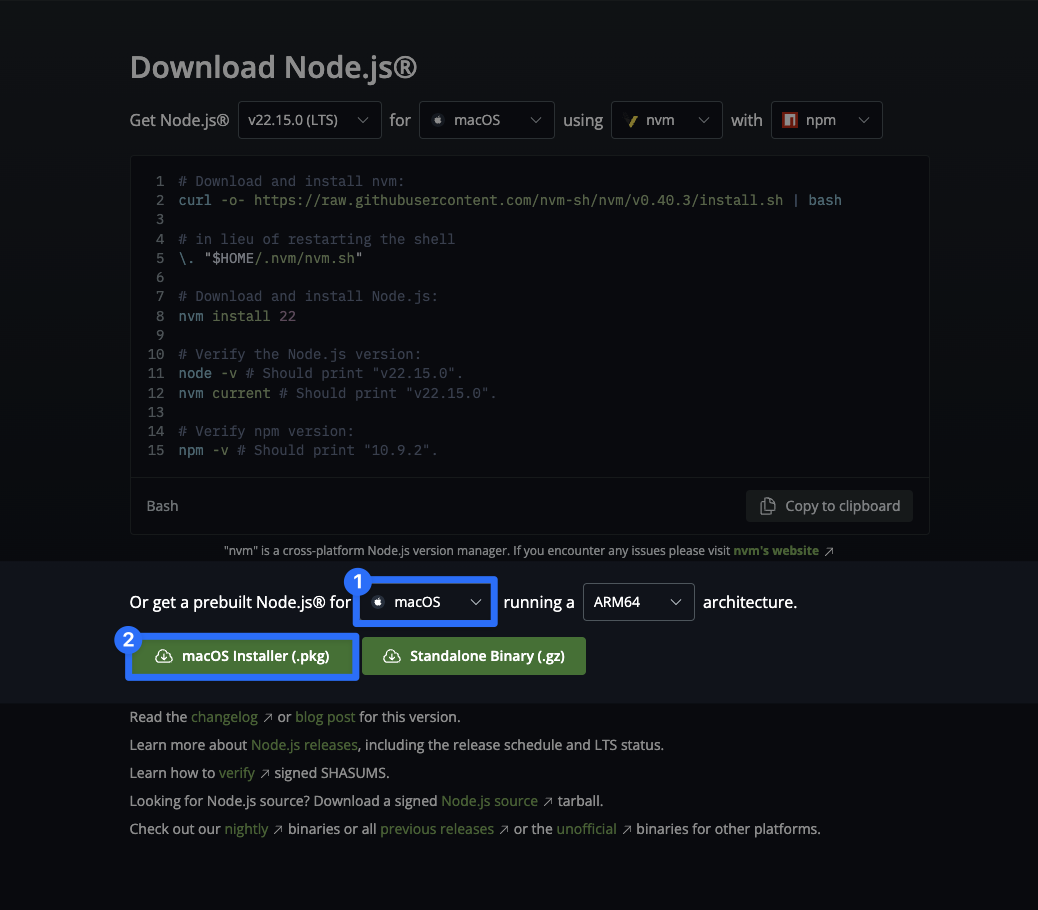The height and width of the screenshot is (910, 1038).
Task: Open the top macOS platform dropdown
Action: pos(487,120)
